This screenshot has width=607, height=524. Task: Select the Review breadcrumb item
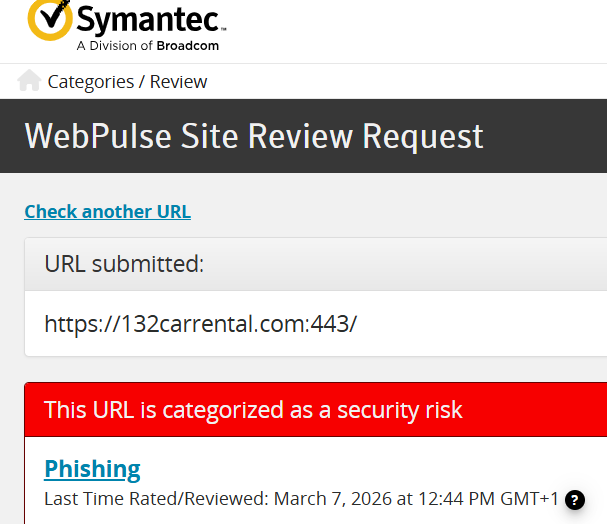178,82
